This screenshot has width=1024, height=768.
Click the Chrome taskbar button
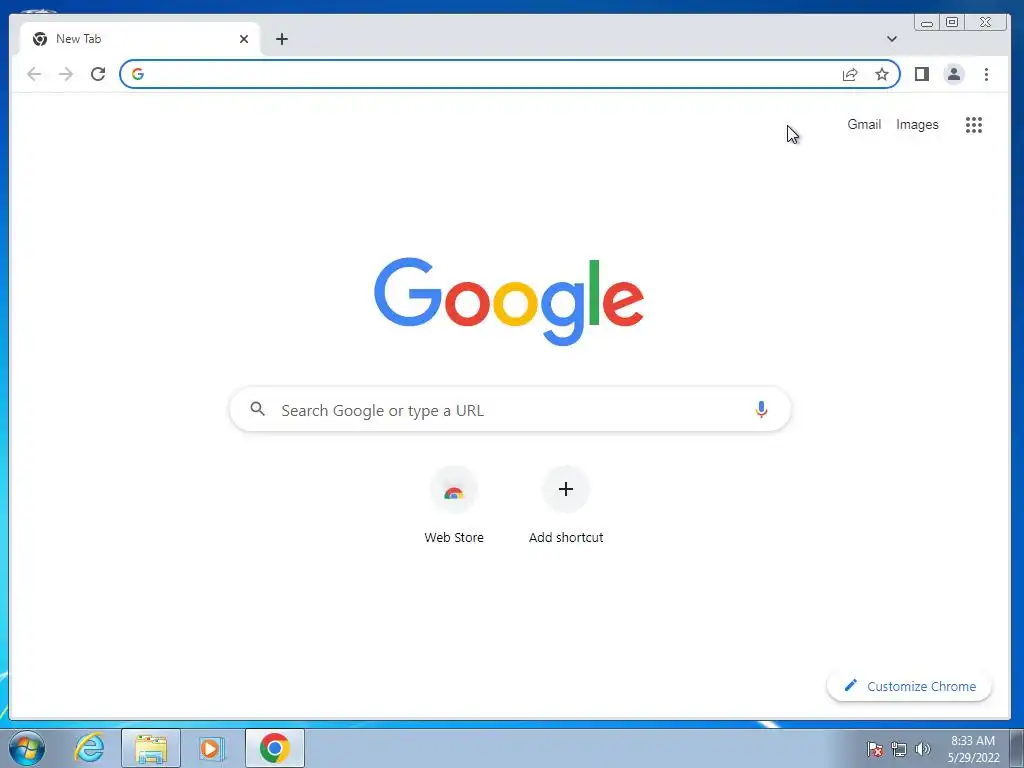click(275, 748)
